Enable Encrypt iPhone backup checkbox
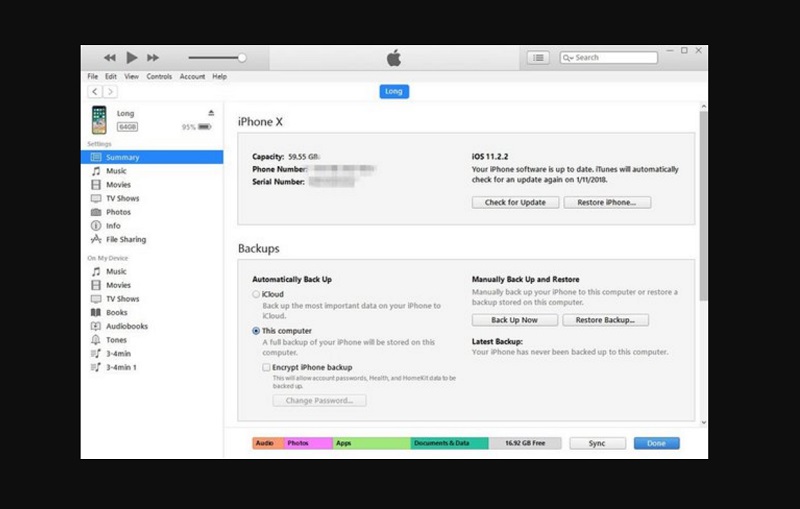Screen dimensions: 800x509 [266, 367]
